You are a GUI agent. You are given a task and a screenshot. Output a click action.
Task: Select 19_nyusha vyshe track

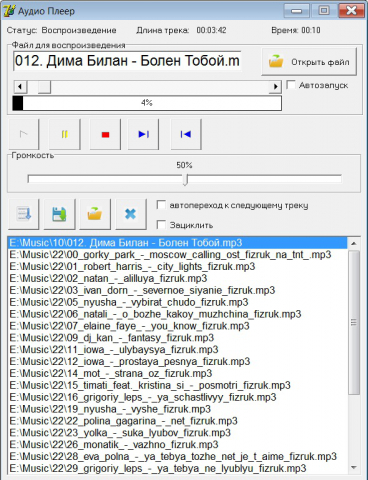177,409
